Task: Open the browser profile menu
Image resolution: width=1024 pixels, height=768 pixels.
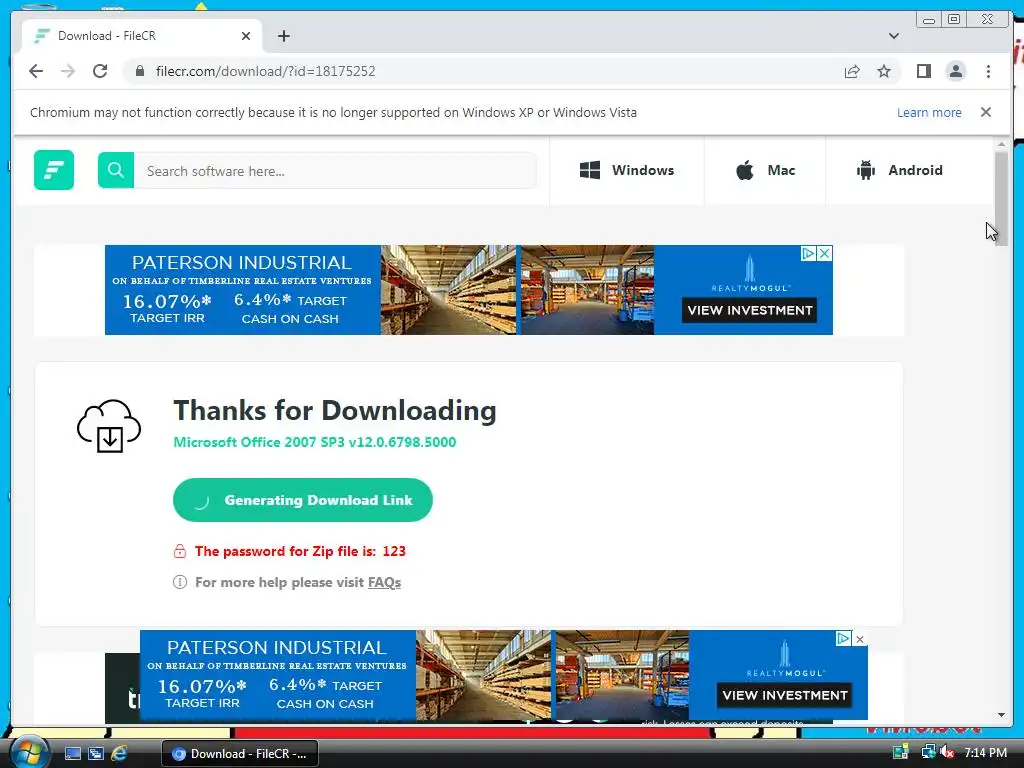Action: (955, 71)
